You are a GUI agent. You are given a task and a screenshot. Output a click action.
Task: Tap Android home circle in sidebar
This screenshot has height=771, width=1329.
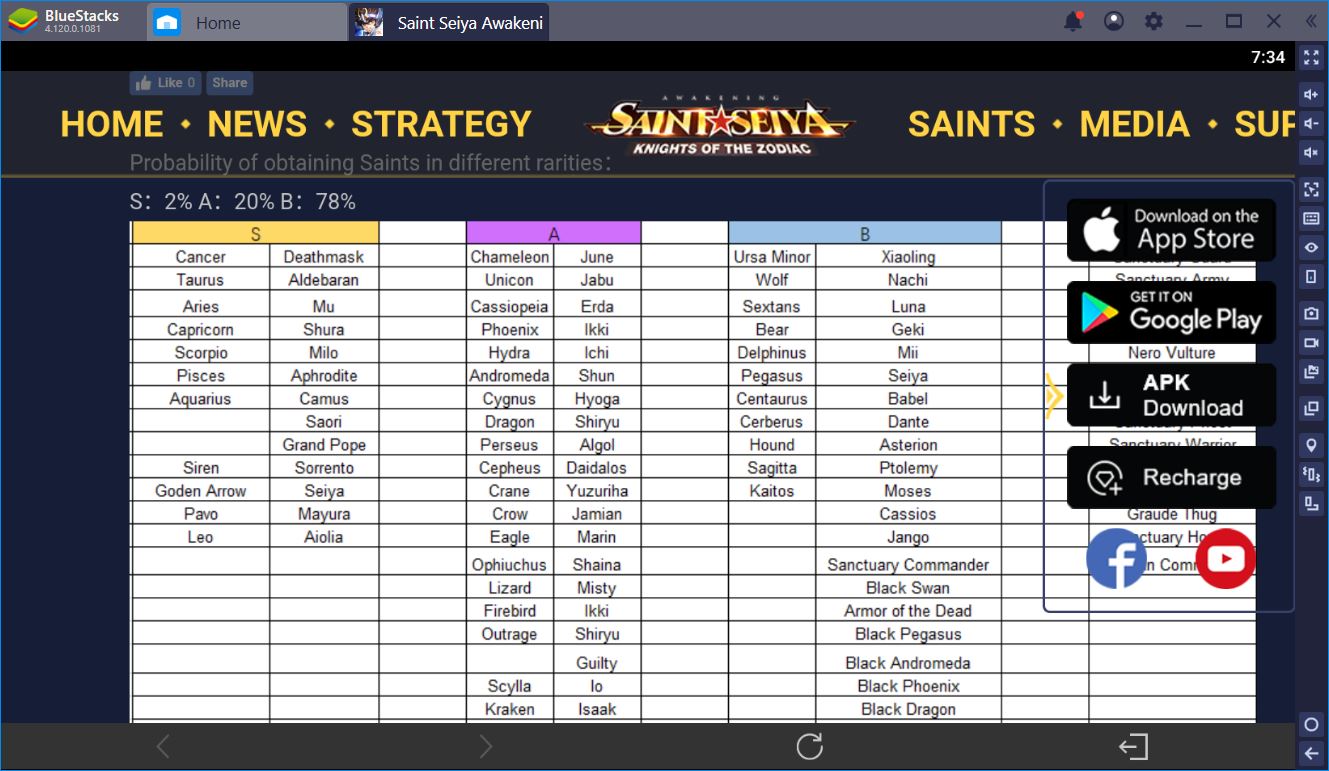pyautogui.click(x=1311, y=724)
